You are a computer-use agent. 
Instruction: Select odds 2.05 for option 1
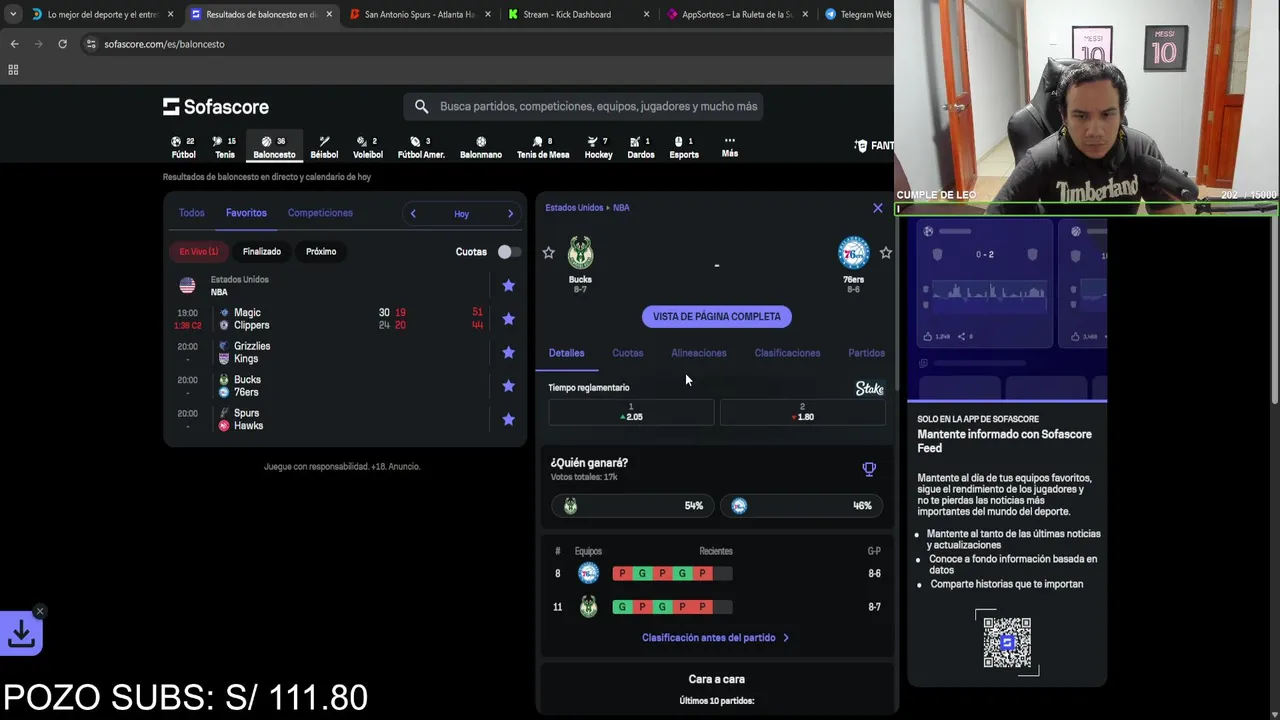click(x=631, y=412)
